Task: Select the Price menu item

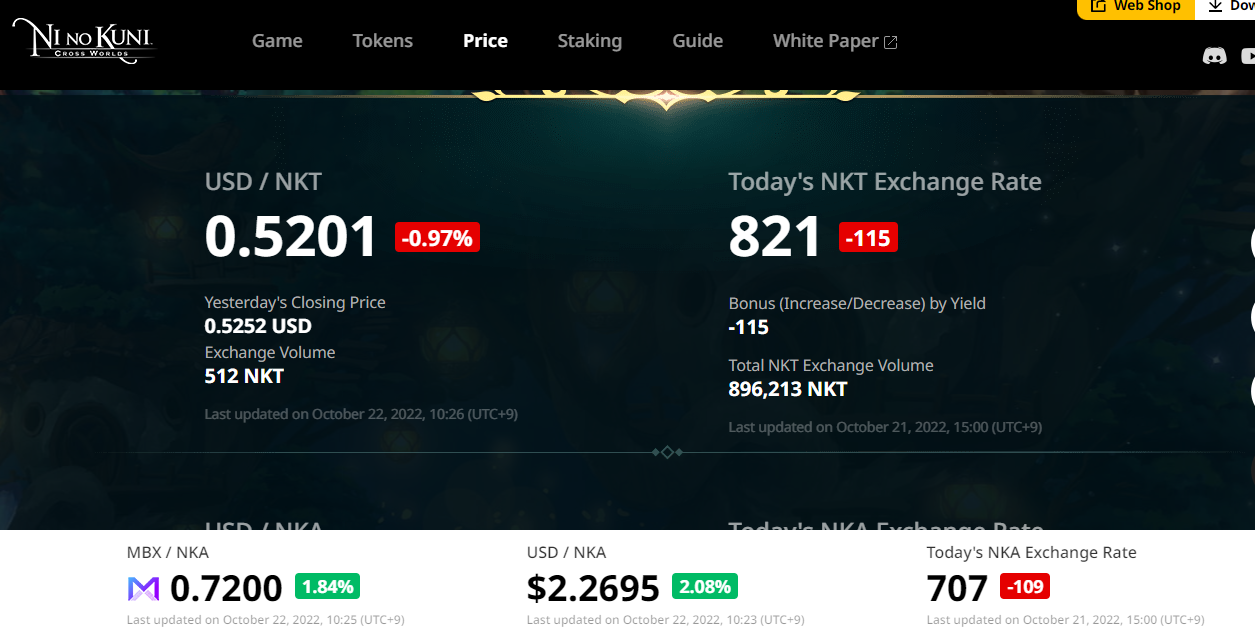Action: pyautogui.click(x=485, y=41)
